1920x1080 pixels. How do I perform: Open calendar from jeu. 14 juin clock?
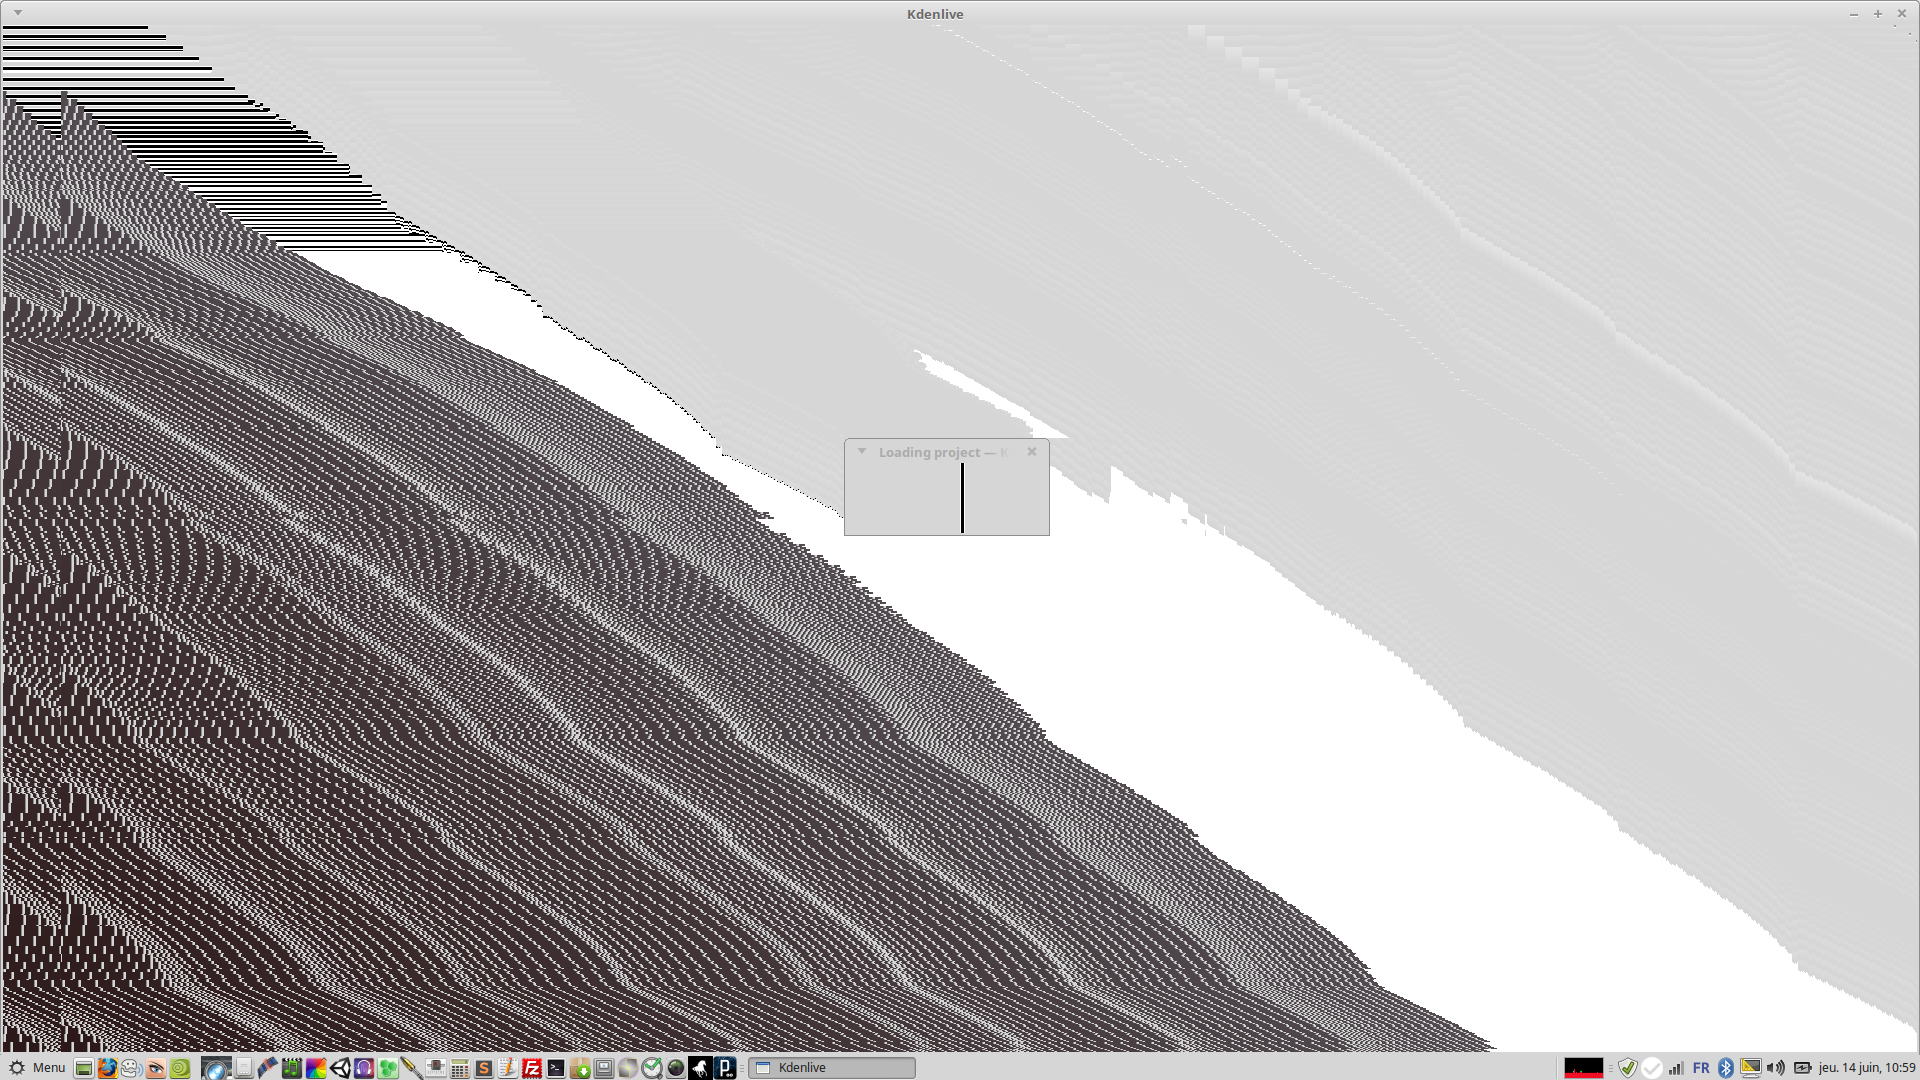tap(1866, 1067)
